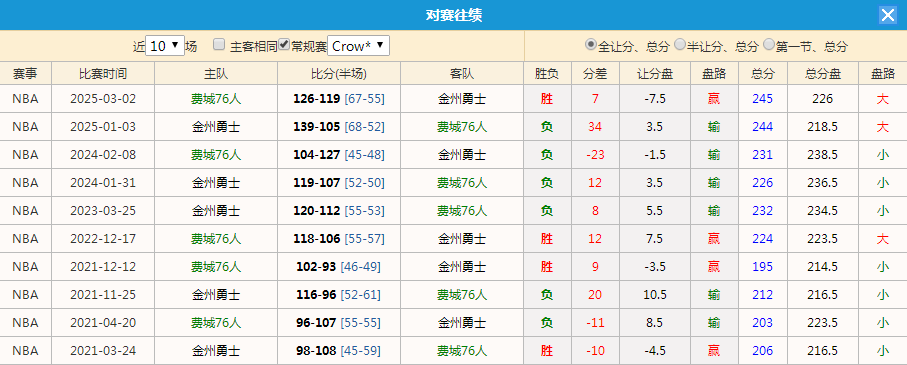Click point difference value 34
The image size is (907, 365).
(595, 127)
